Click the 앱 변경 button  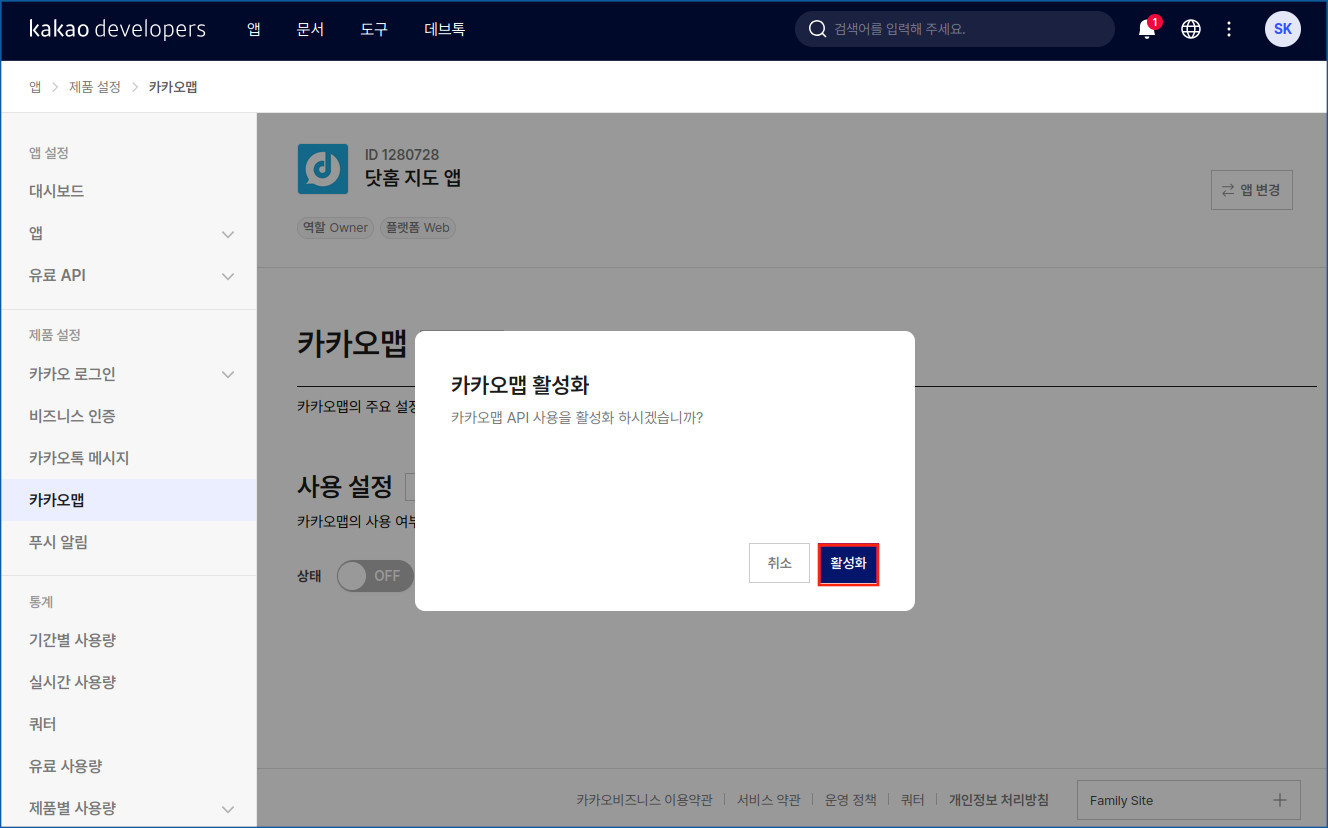1251,190
